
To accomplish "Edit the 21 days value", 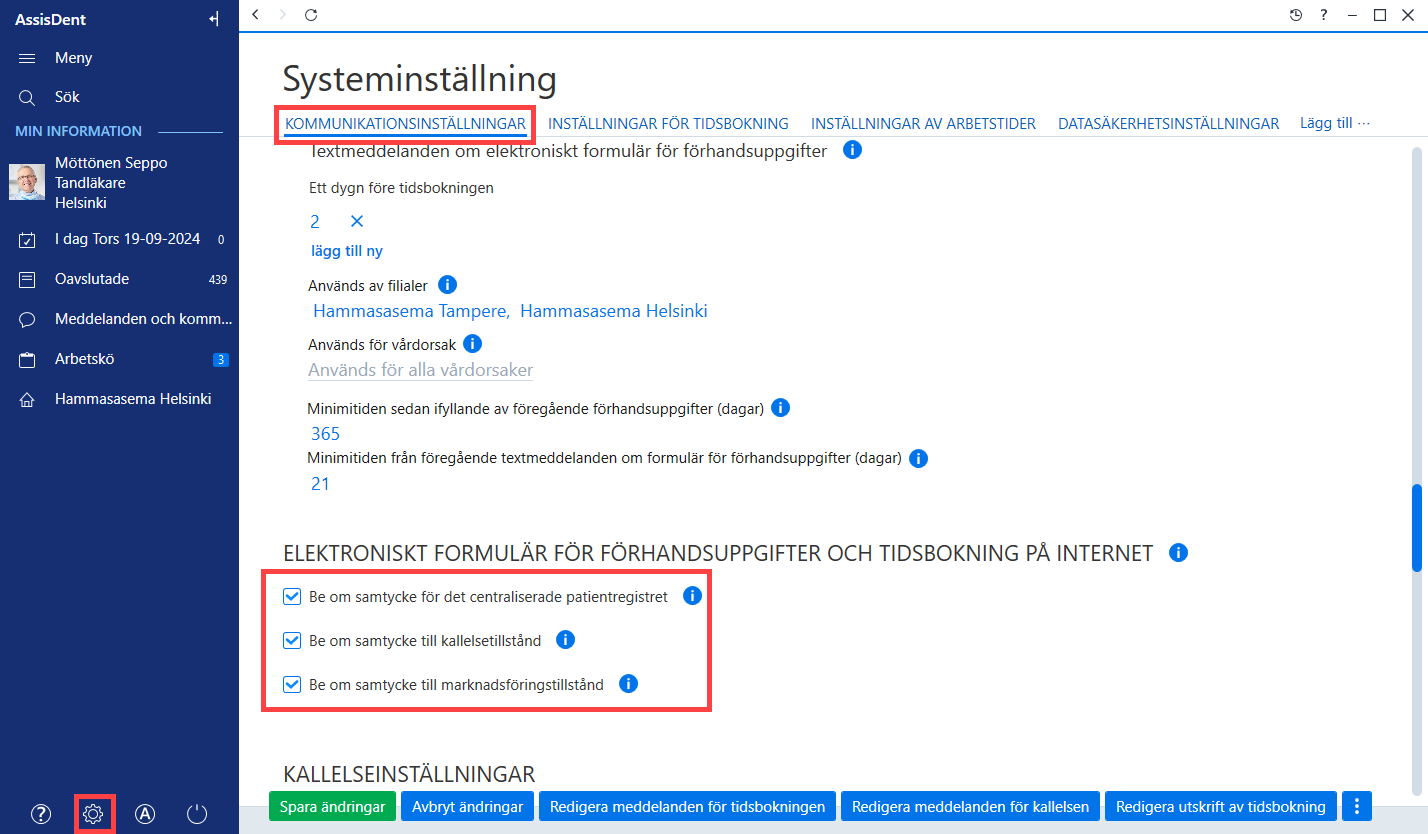I will tap(320, 484).
